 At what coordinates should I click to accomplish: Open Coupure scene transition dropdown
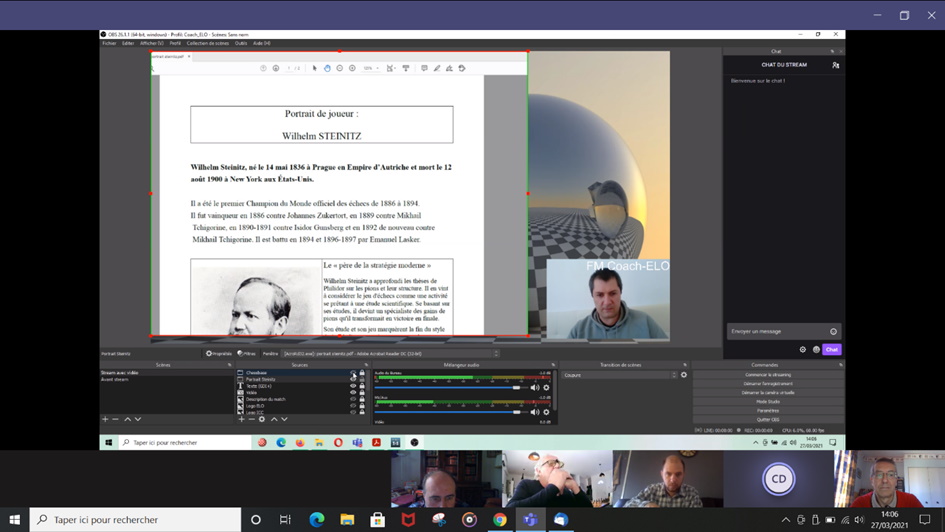point(620,375)
